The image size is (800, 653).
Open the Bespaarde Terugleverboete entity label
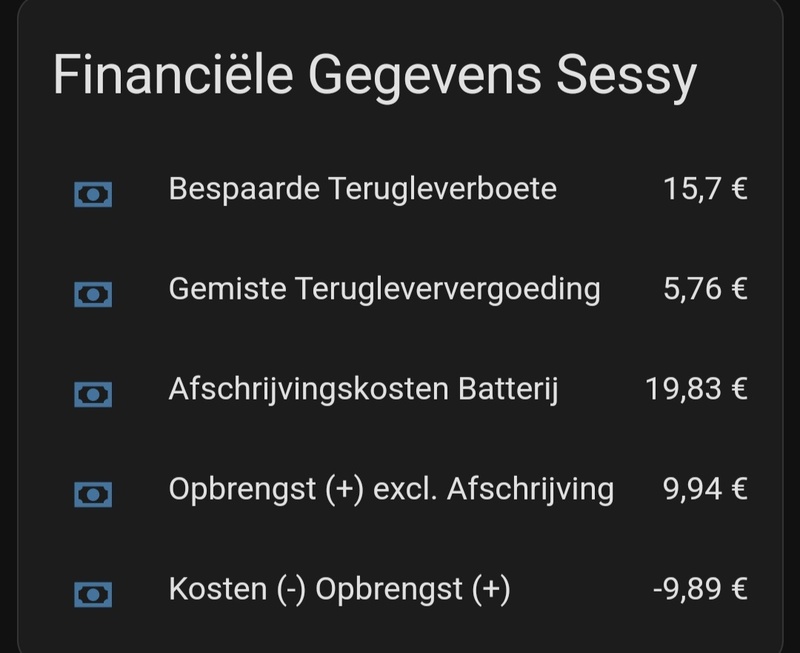(x=362, y=189)
